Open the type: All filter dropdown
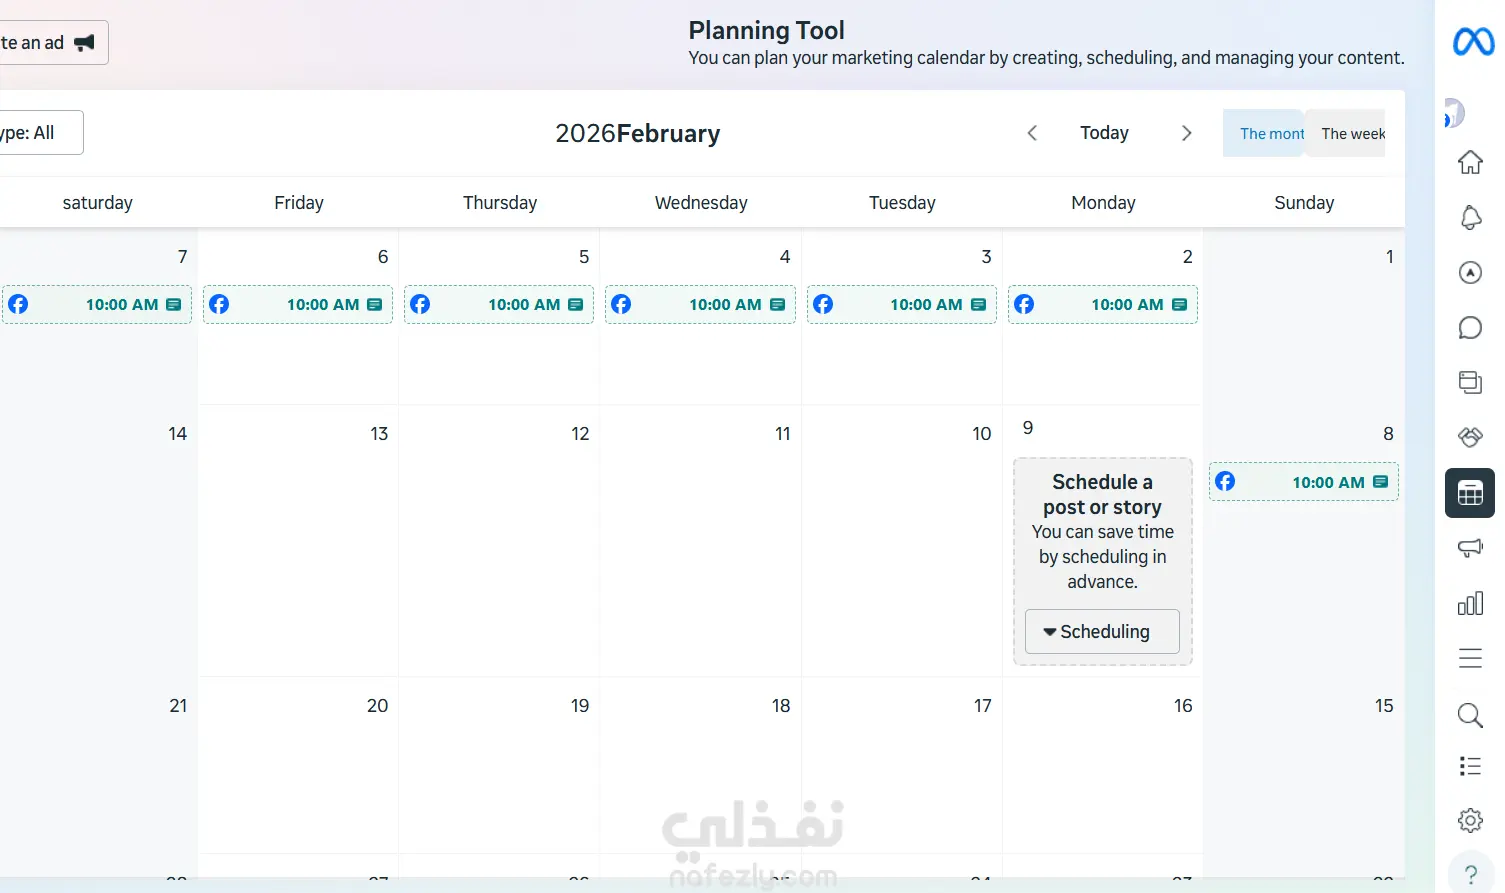Viewport: 1505px width, 893px height. click(38, 133)
